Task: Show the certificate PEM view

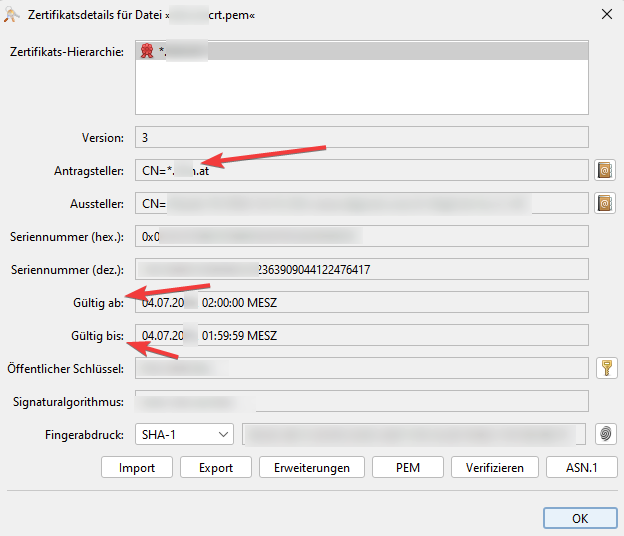Action: click(x=408, y=467)
